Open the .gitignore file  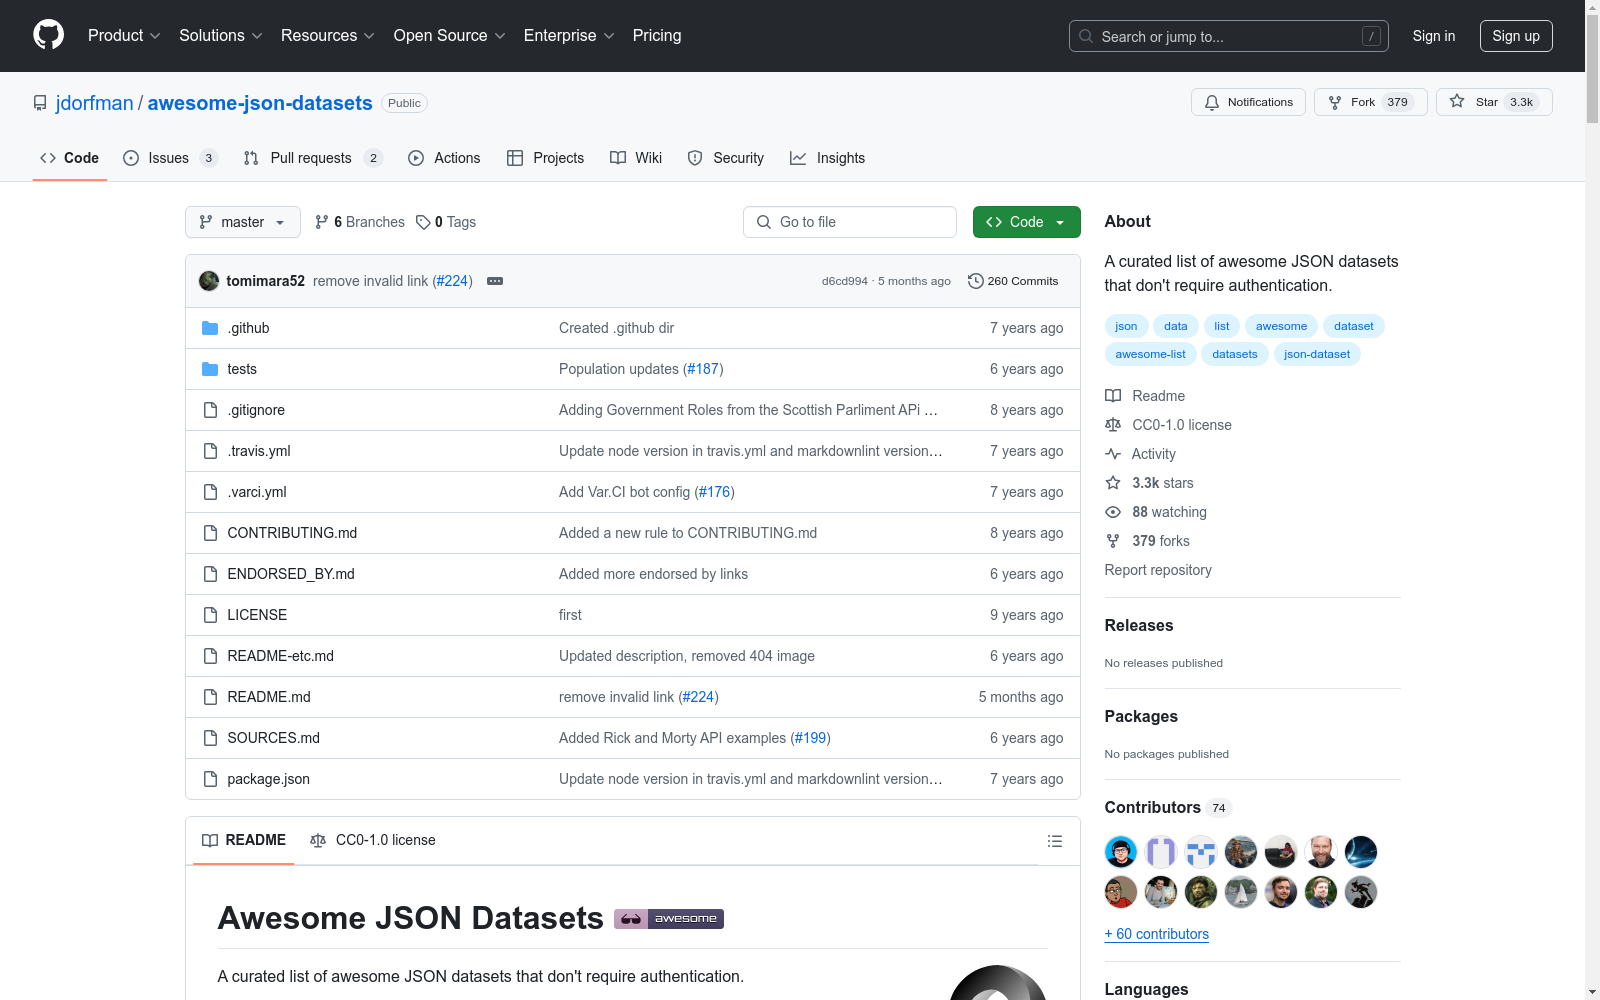pos(256,410)
